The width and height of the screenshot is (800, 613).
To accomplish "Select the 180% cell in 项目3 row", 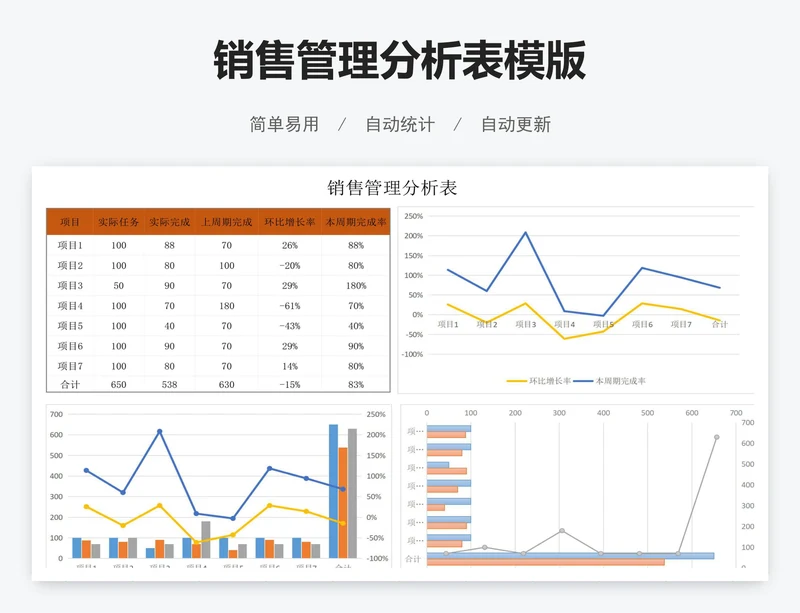I will pos(356,285).
